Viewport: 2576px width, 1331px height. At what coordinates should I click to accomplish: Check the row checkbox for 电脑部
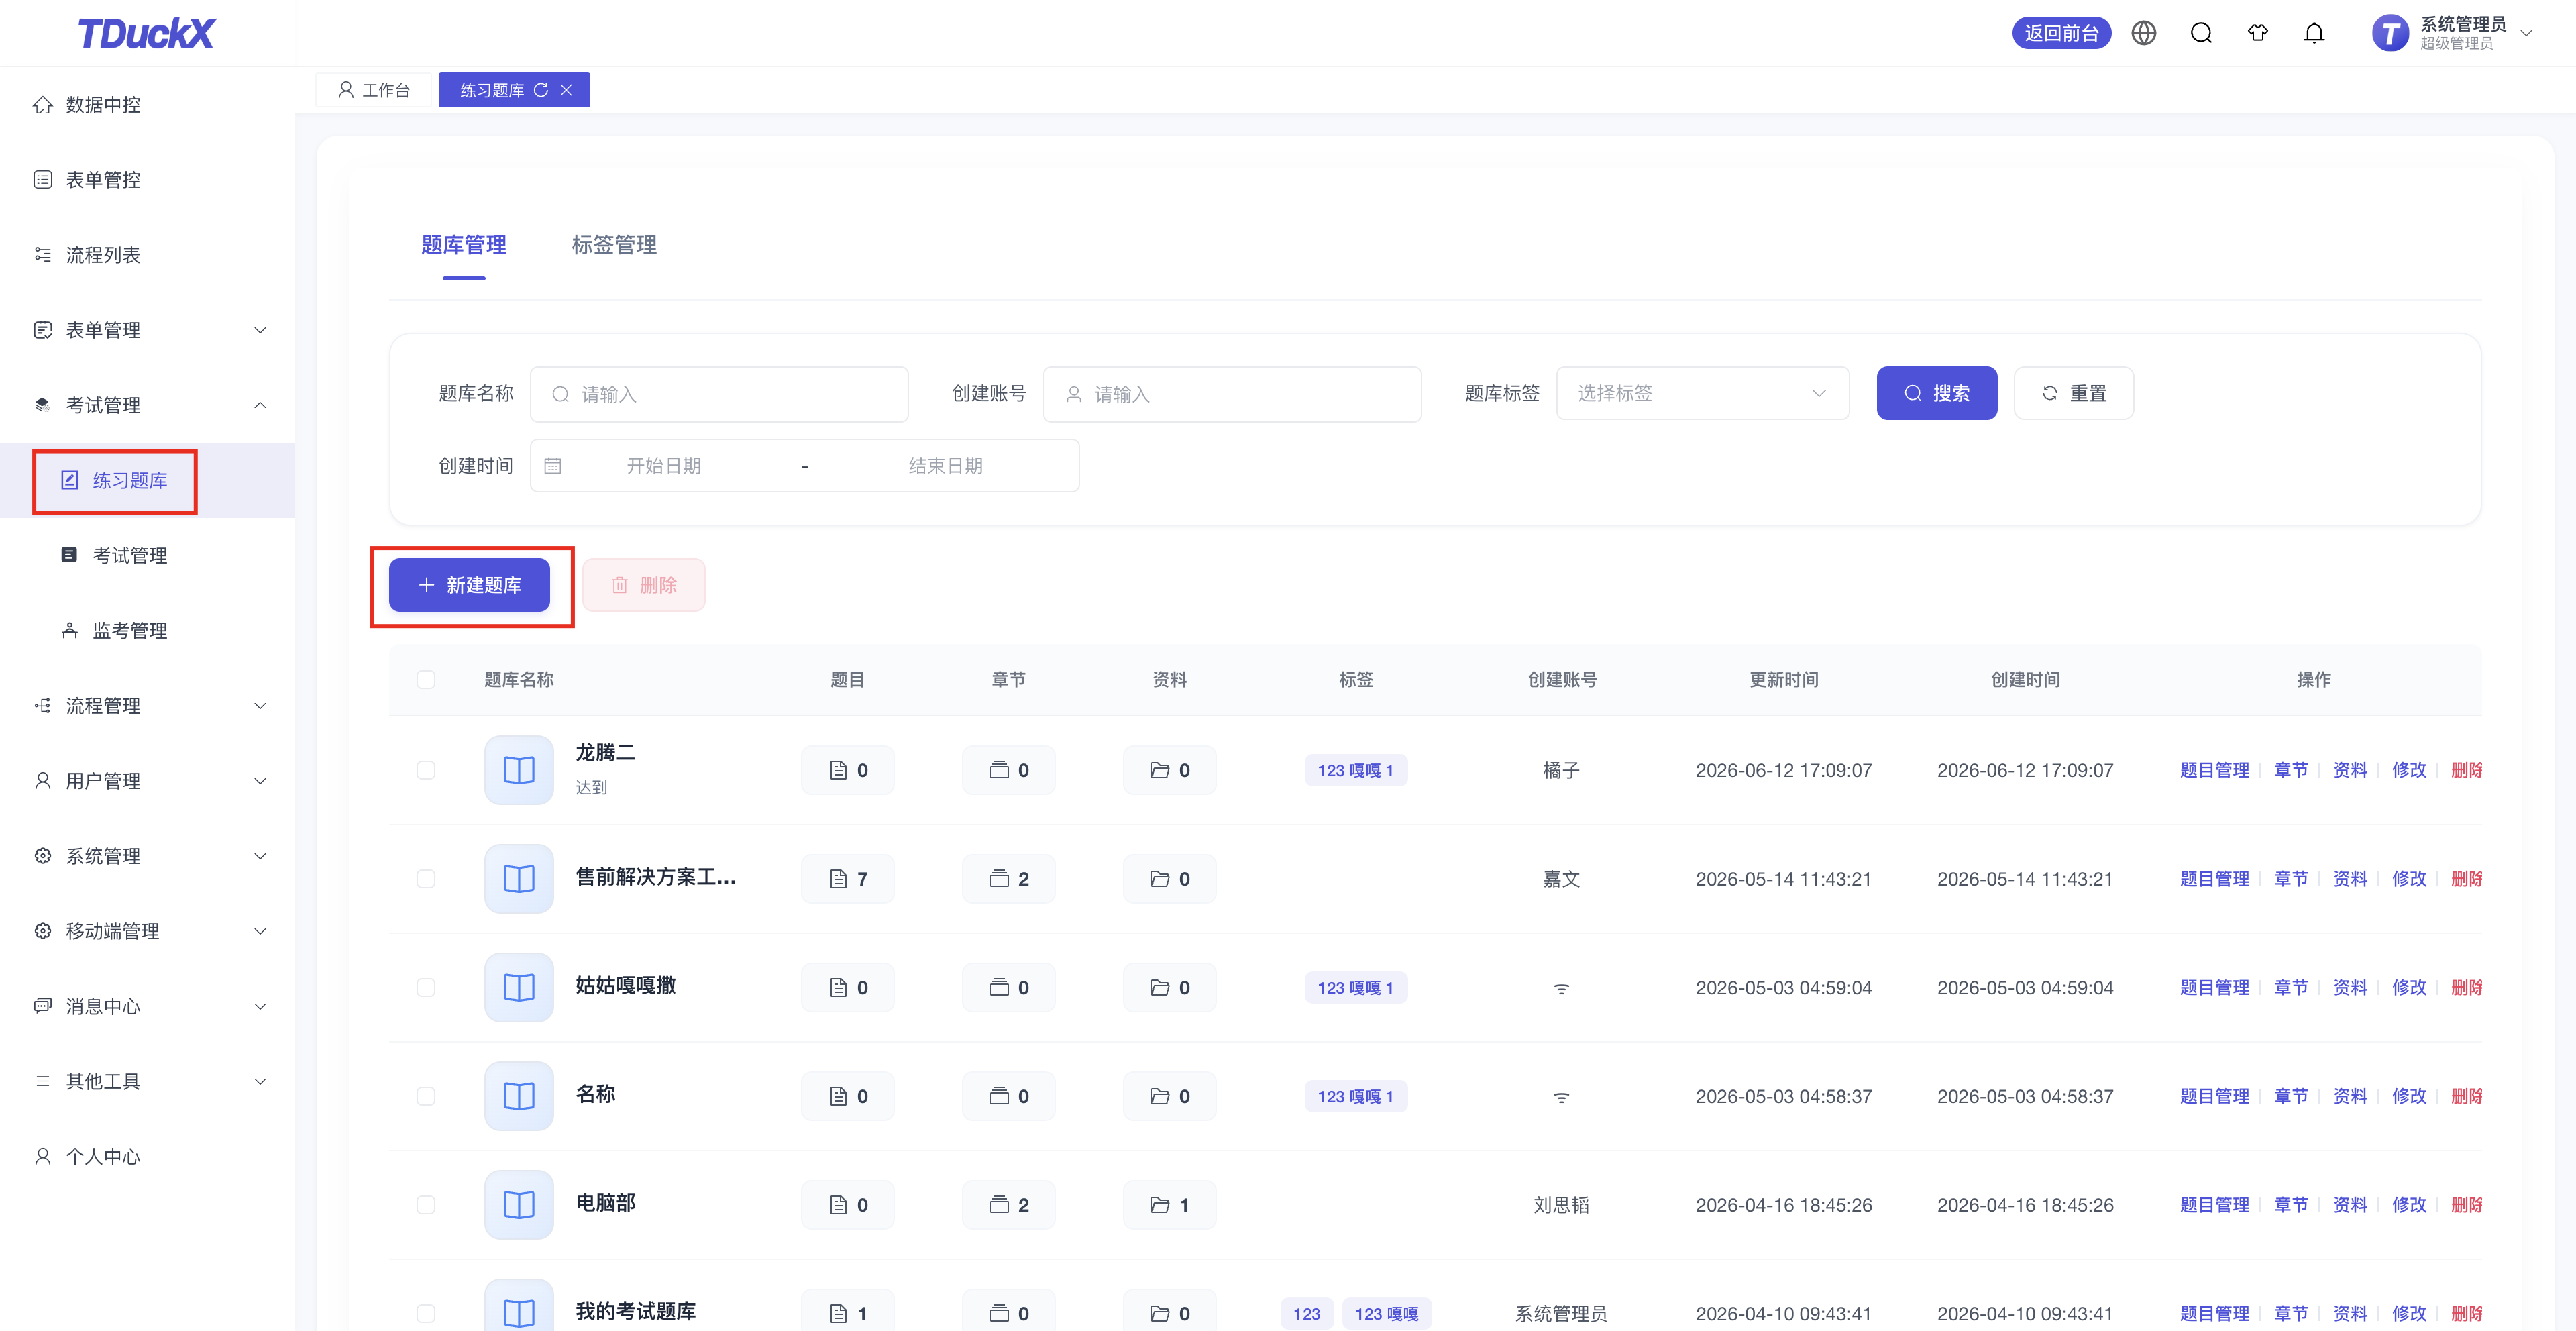click(x=426, y=1205)
